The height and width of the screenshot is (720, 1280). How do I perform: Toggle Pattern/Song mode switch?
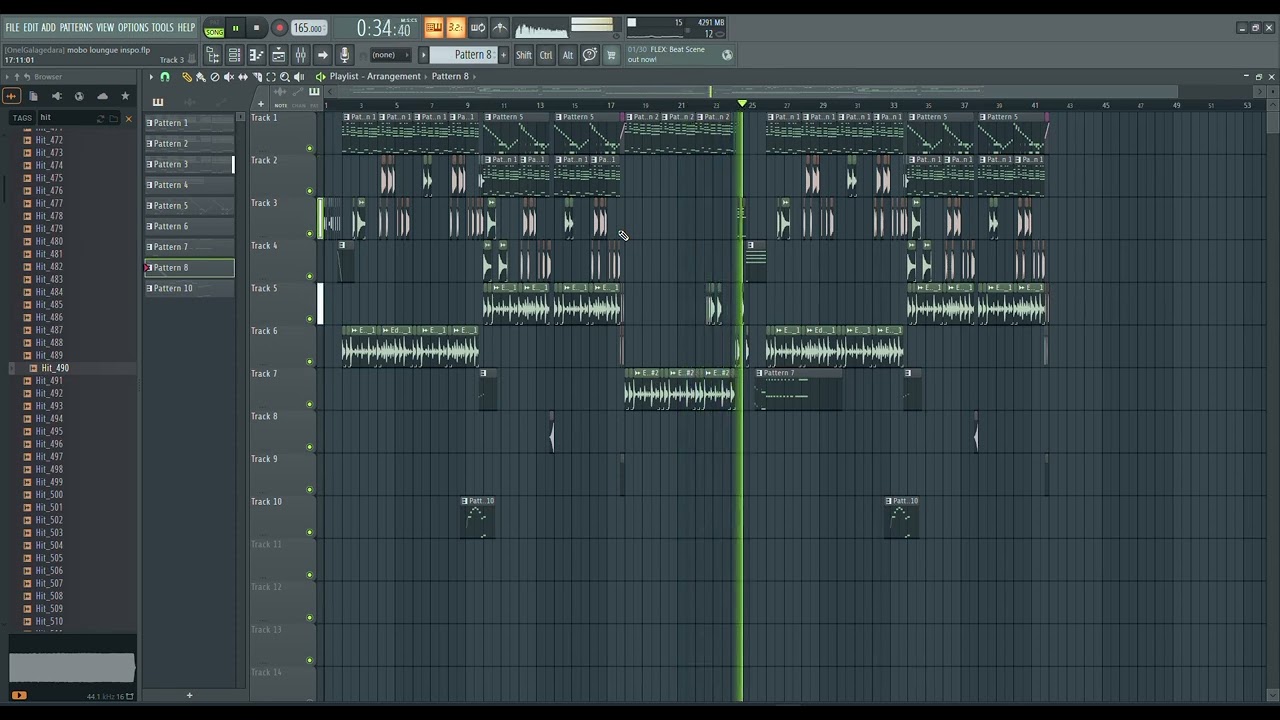(x=214, y=29)
